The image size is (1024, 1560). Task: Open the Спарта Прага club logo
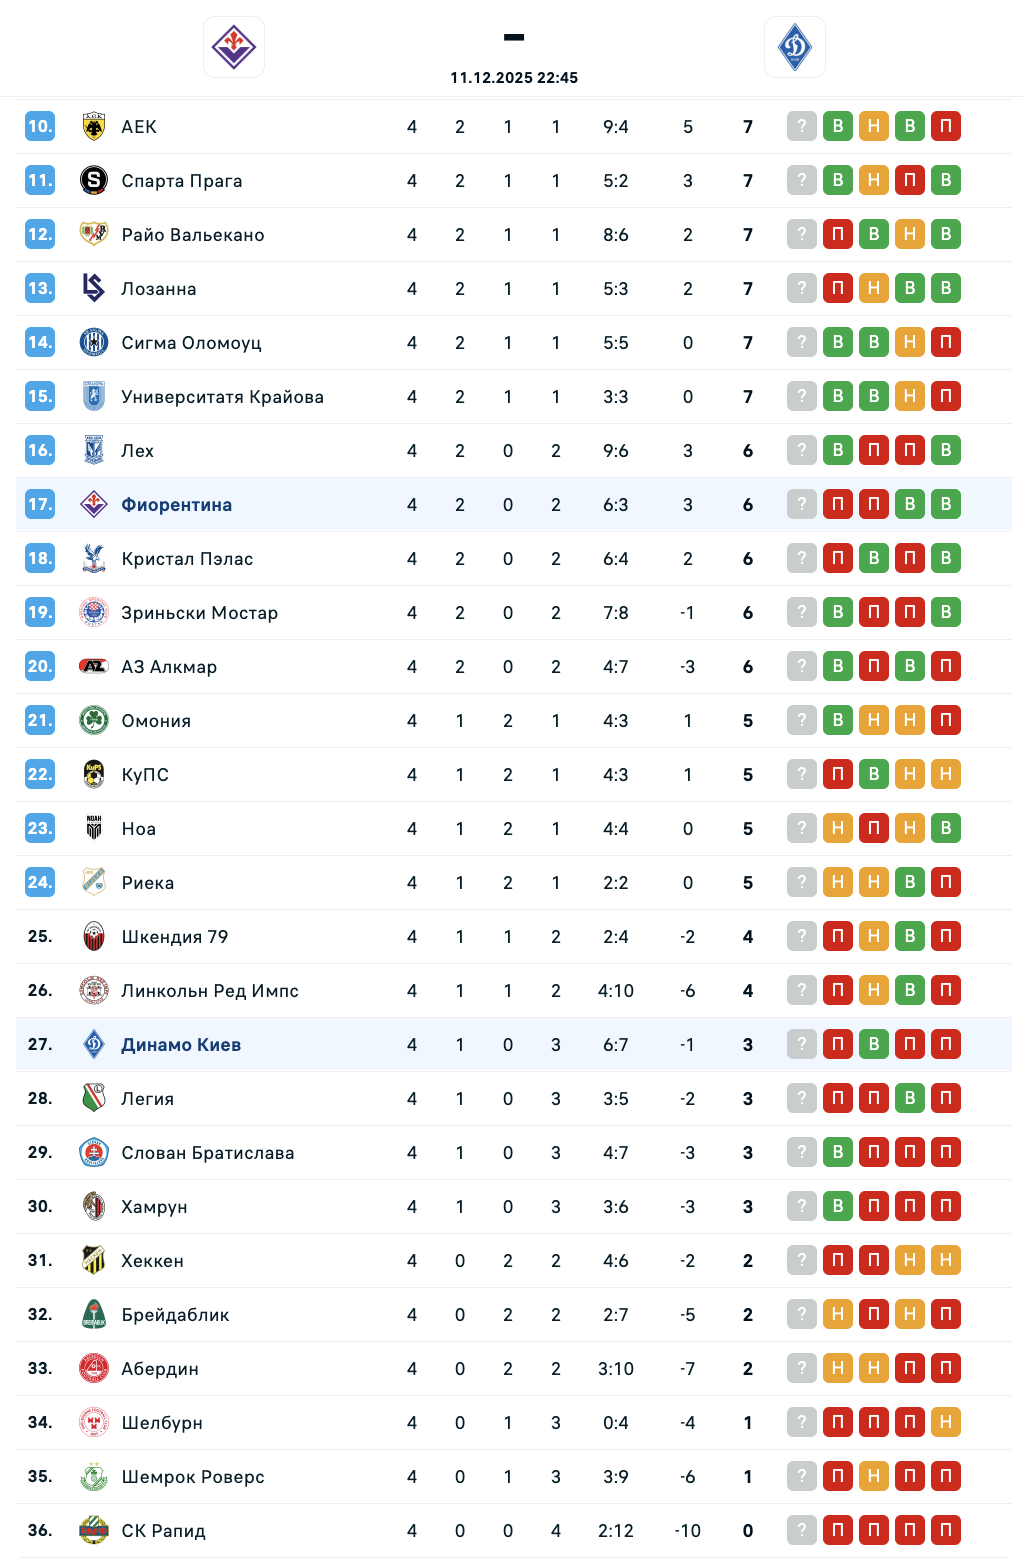[x=94, y=181]
